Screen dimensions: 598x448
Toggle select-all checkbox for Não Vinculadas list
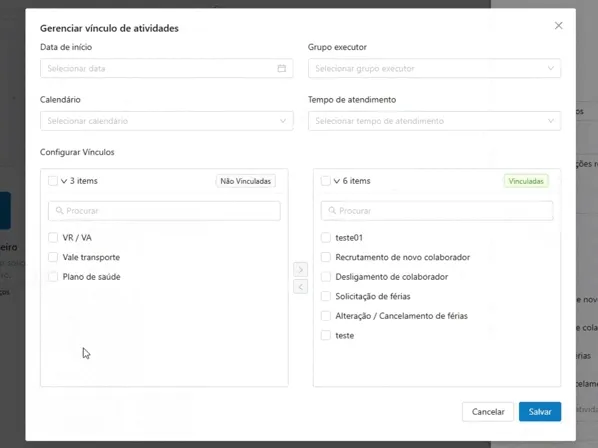click(53, 181)
